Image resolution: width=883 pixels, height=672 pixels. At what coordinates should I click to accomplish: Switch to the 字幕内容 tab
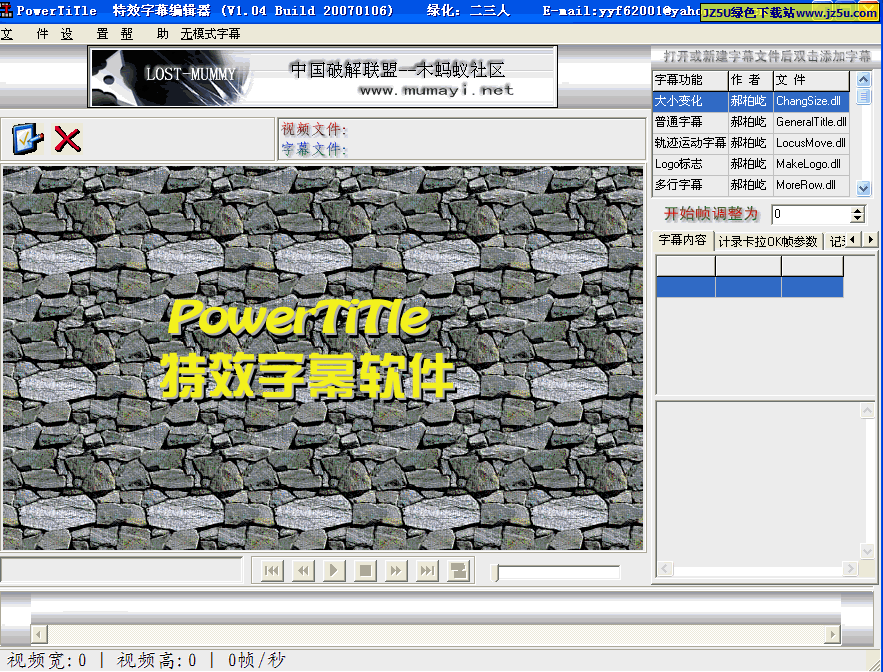click(683, 240)
